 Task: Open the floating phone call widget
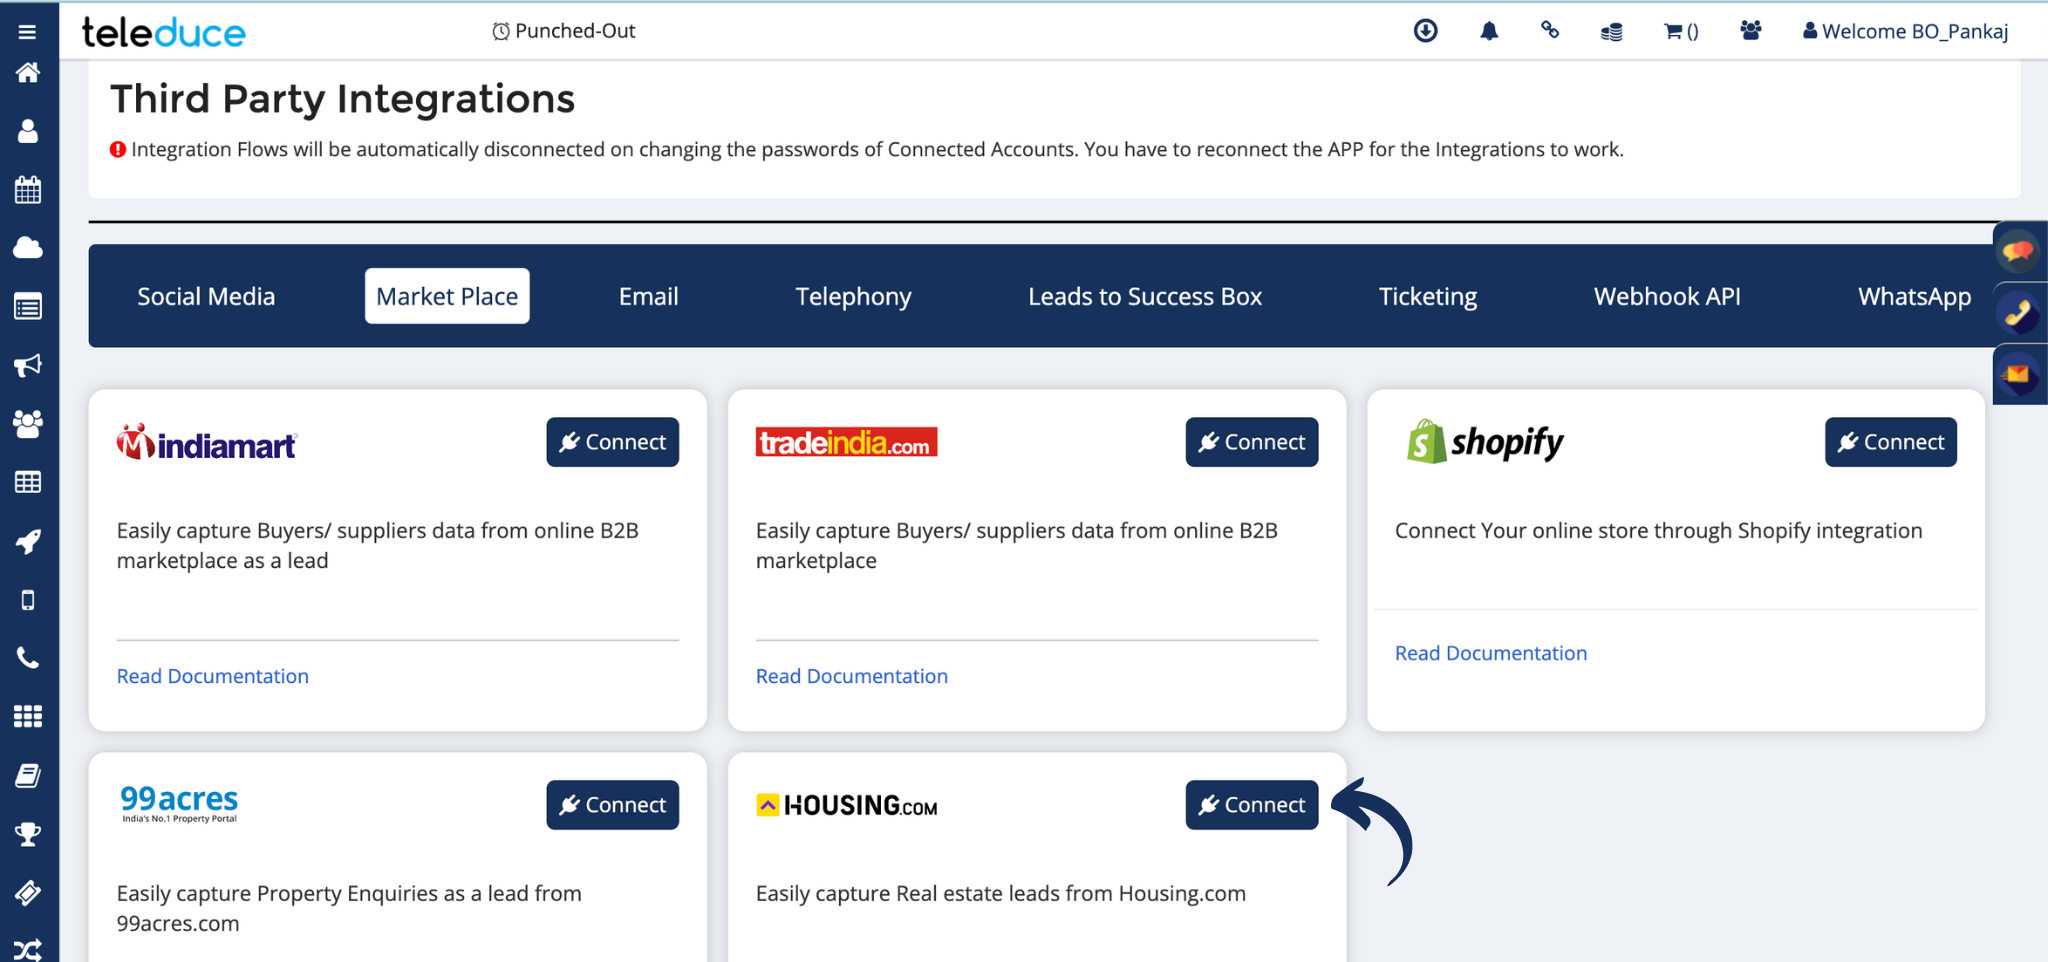(x=2018, y=313)
